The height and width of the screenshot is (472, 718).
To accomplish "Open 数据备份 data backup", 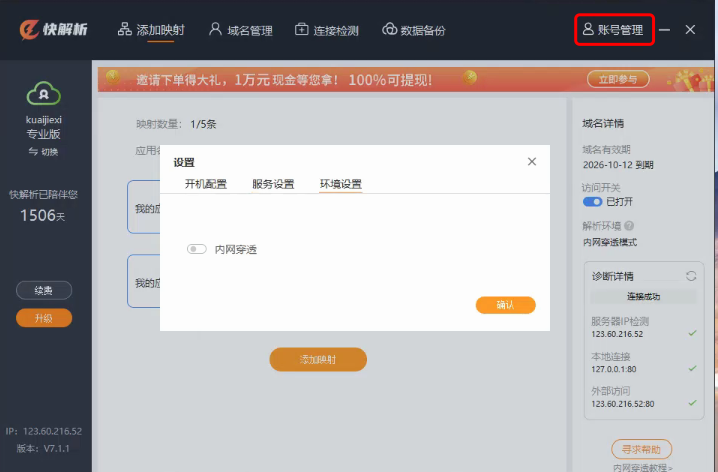I will pos(414,30).
